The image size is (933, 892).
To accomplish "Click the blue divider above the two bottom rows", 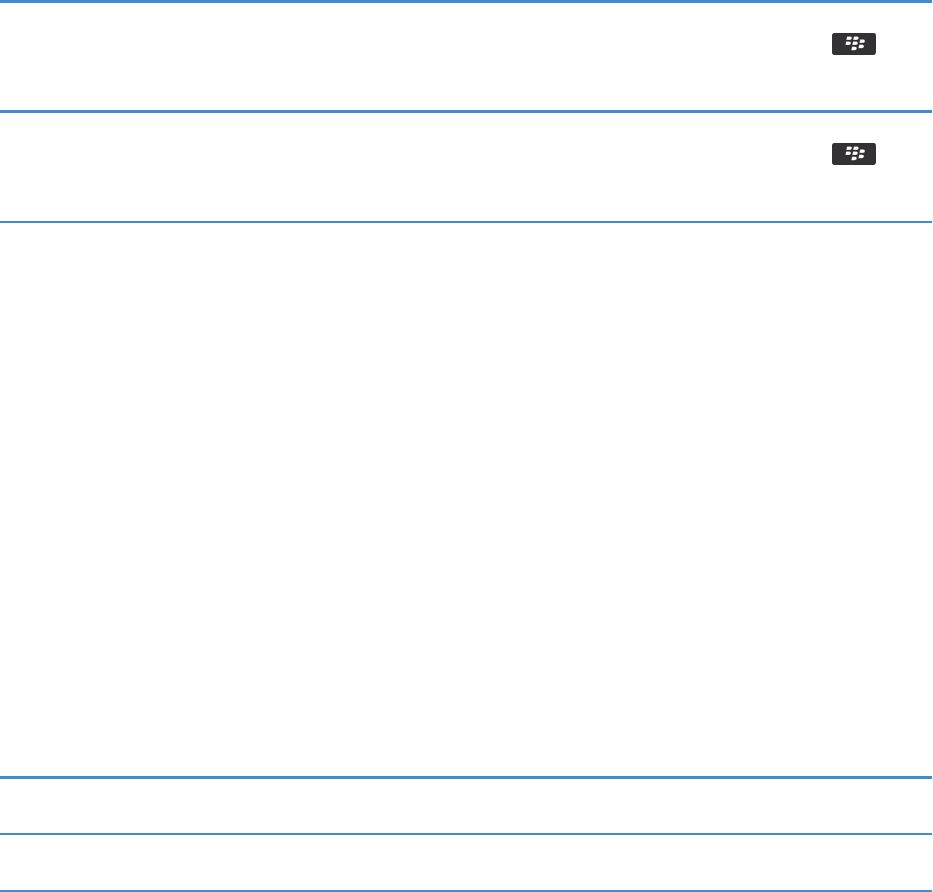I will [466, 777].
